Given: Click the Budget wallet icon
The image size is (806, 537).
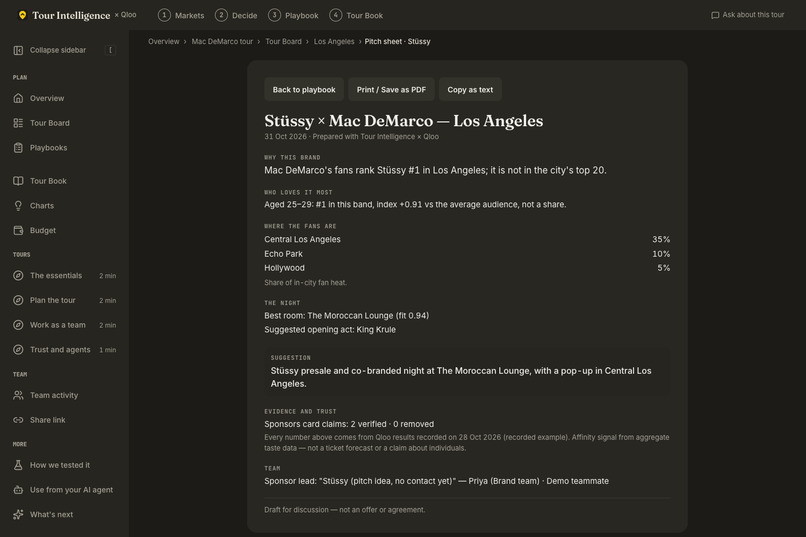Looking at the screenshot, I should pos(18,230).
